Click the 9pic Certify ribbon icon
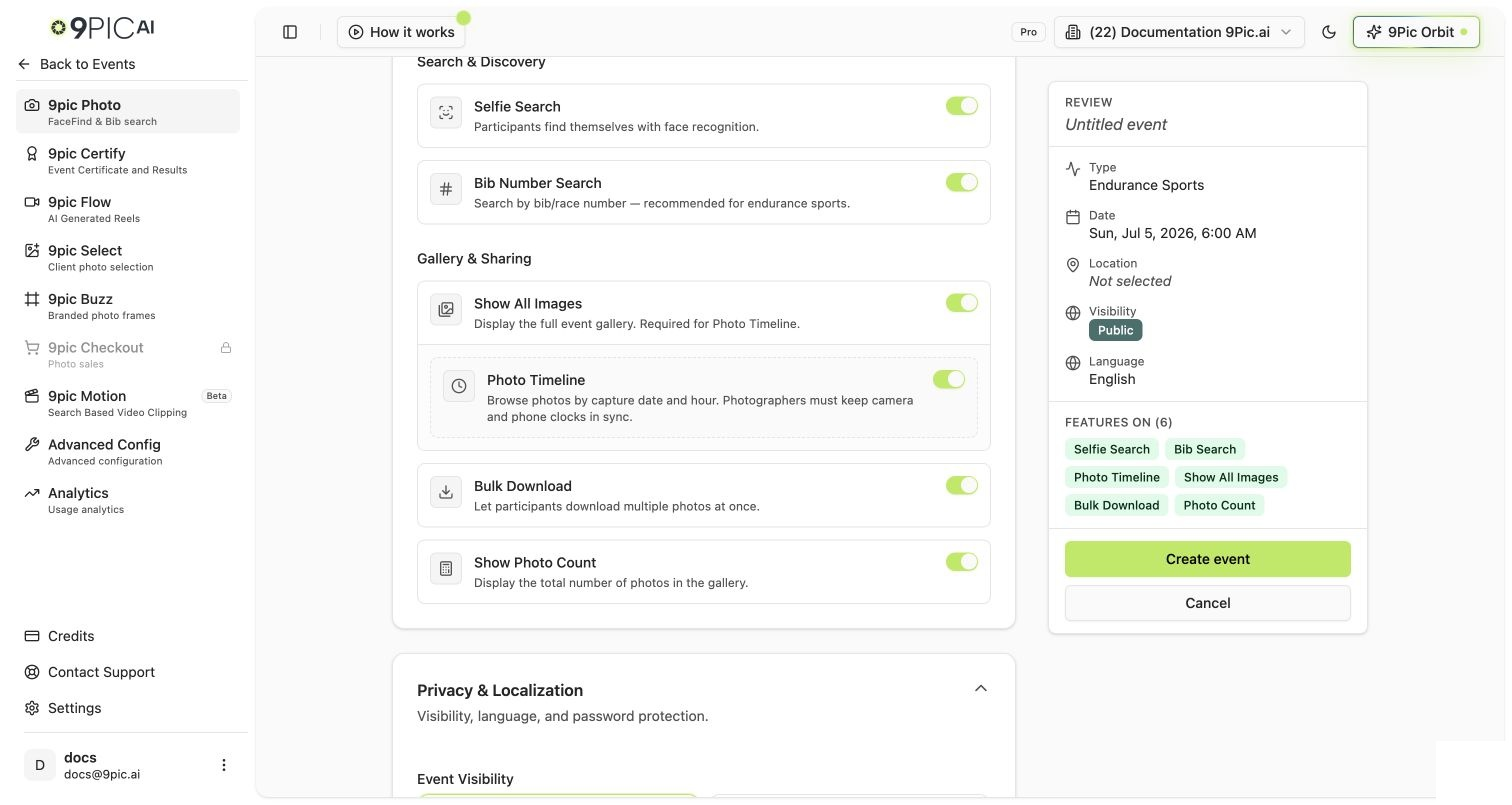Image resolution: width=1512 pixels, height=805 pixels. [32, 154]
